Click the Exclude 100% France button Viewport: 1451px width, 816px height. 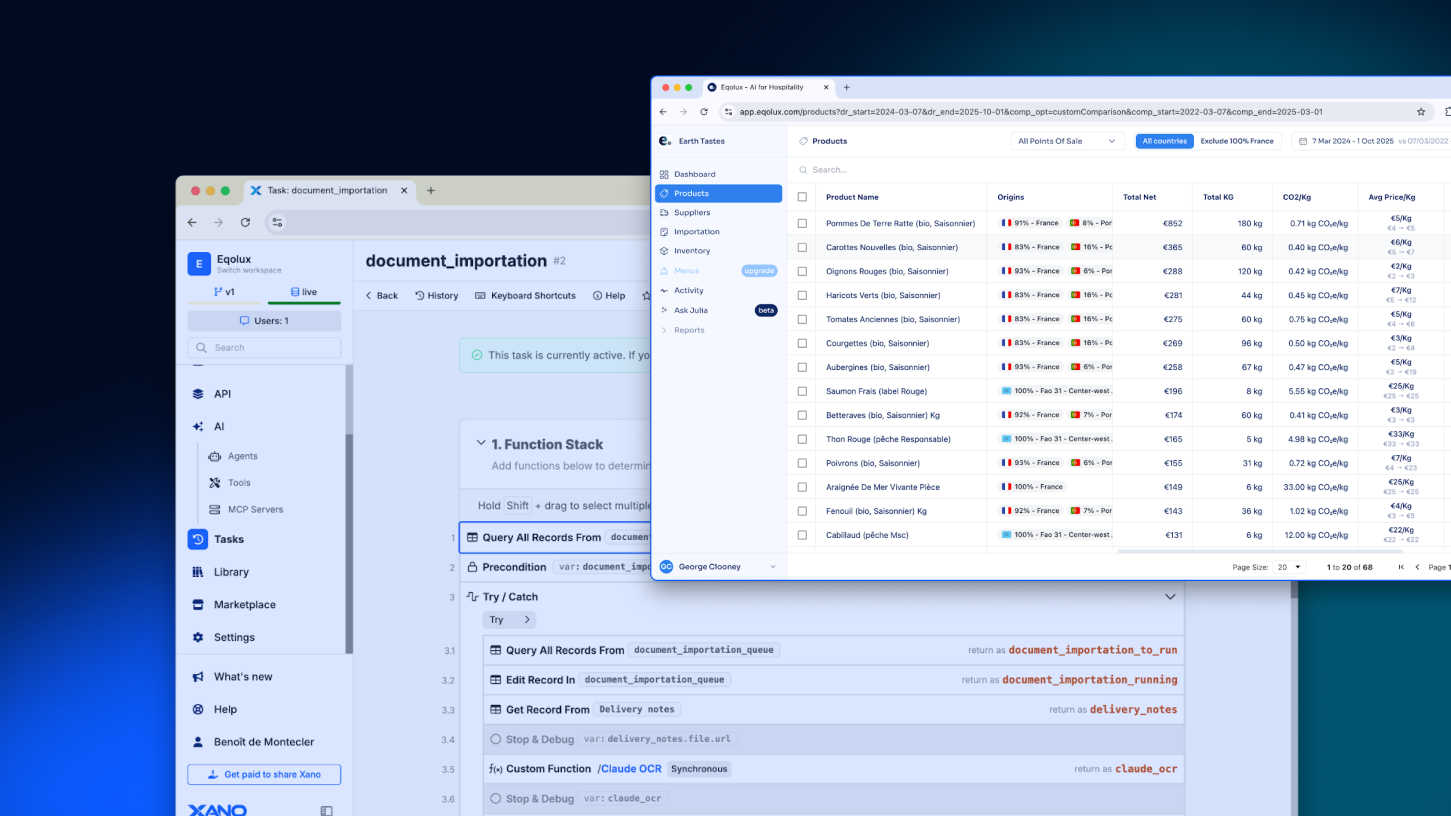(x=1237, y=141)
